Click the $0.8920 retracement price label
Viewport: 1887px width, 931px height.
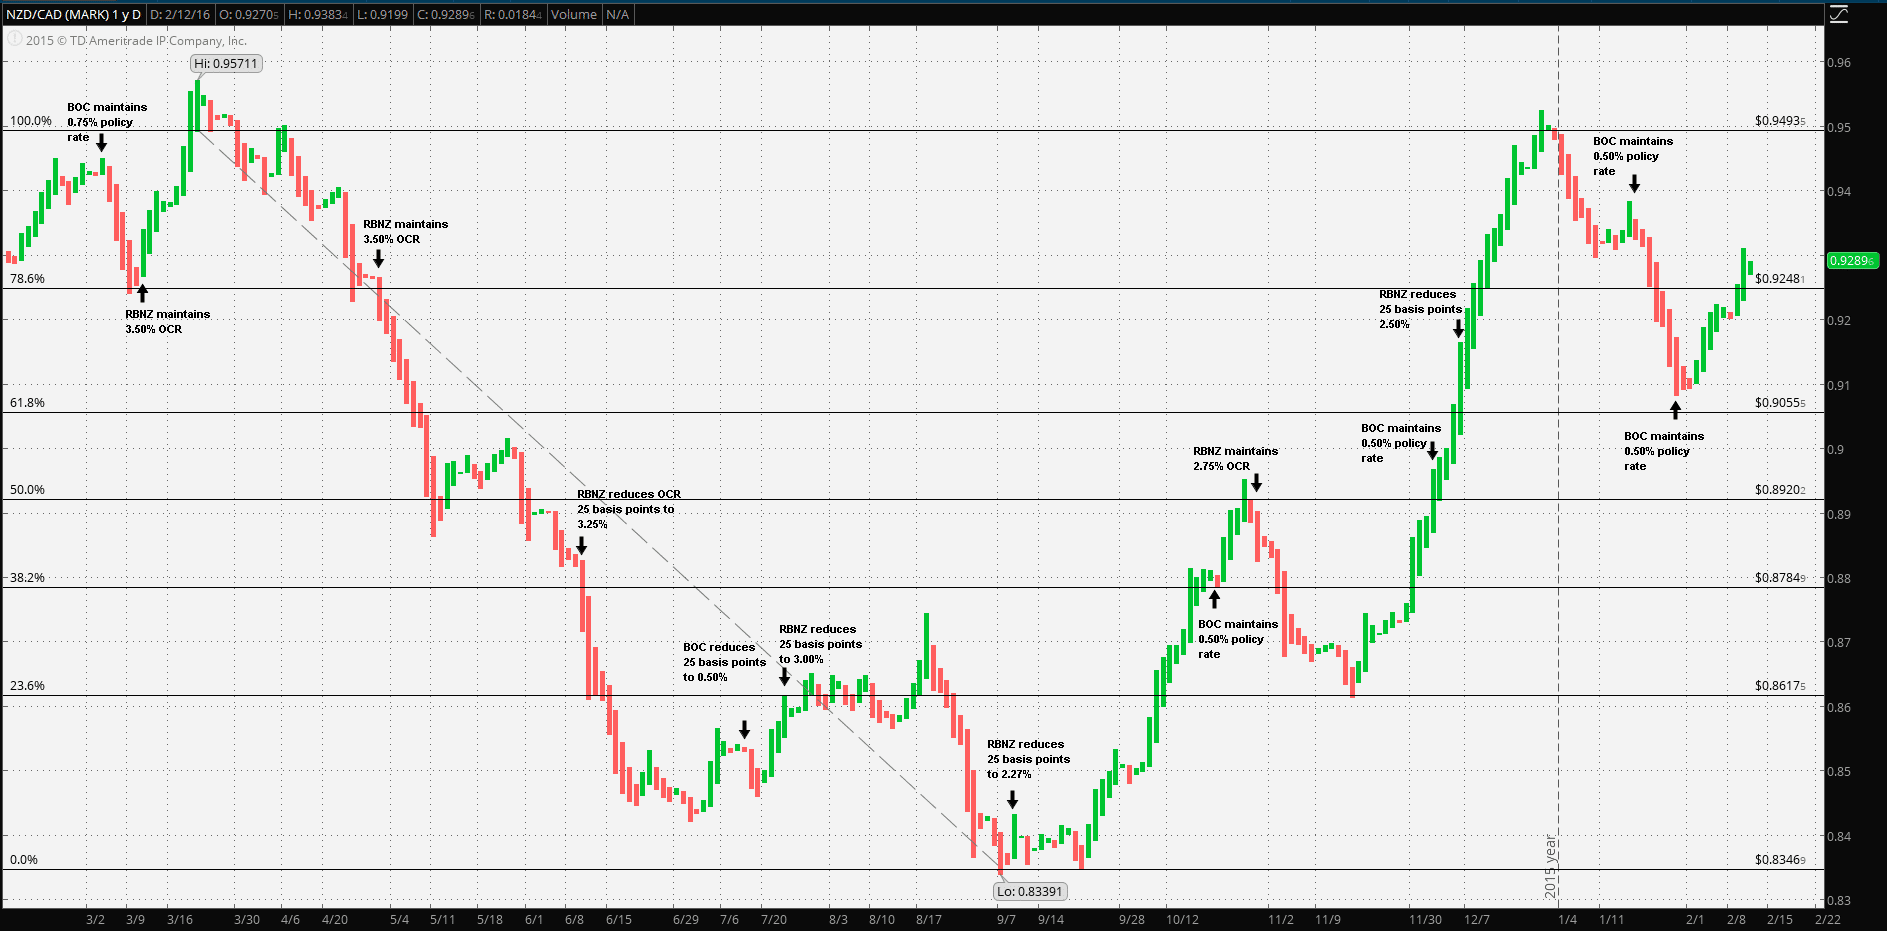(x=1780, y=490)
